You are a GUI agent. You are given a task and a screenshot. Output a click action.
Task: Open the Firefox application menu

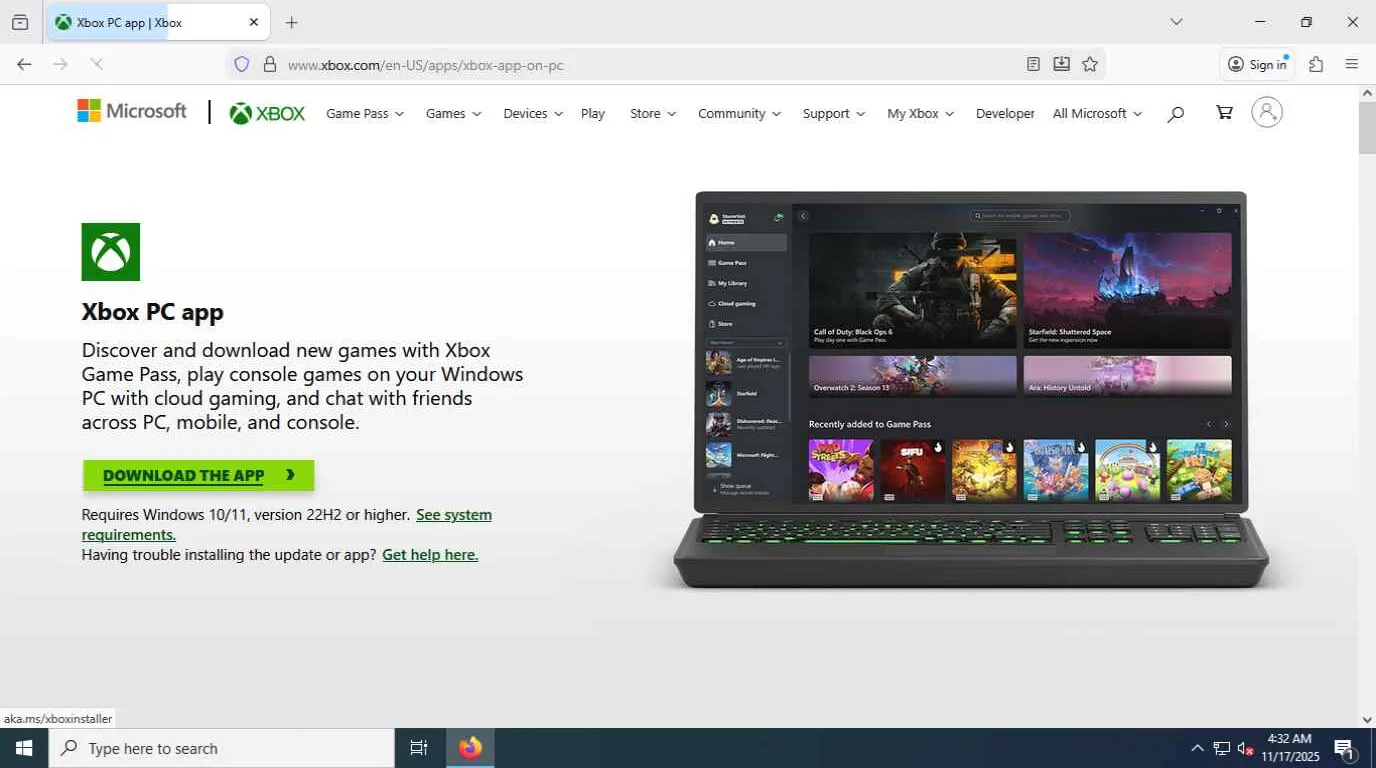1352,64
